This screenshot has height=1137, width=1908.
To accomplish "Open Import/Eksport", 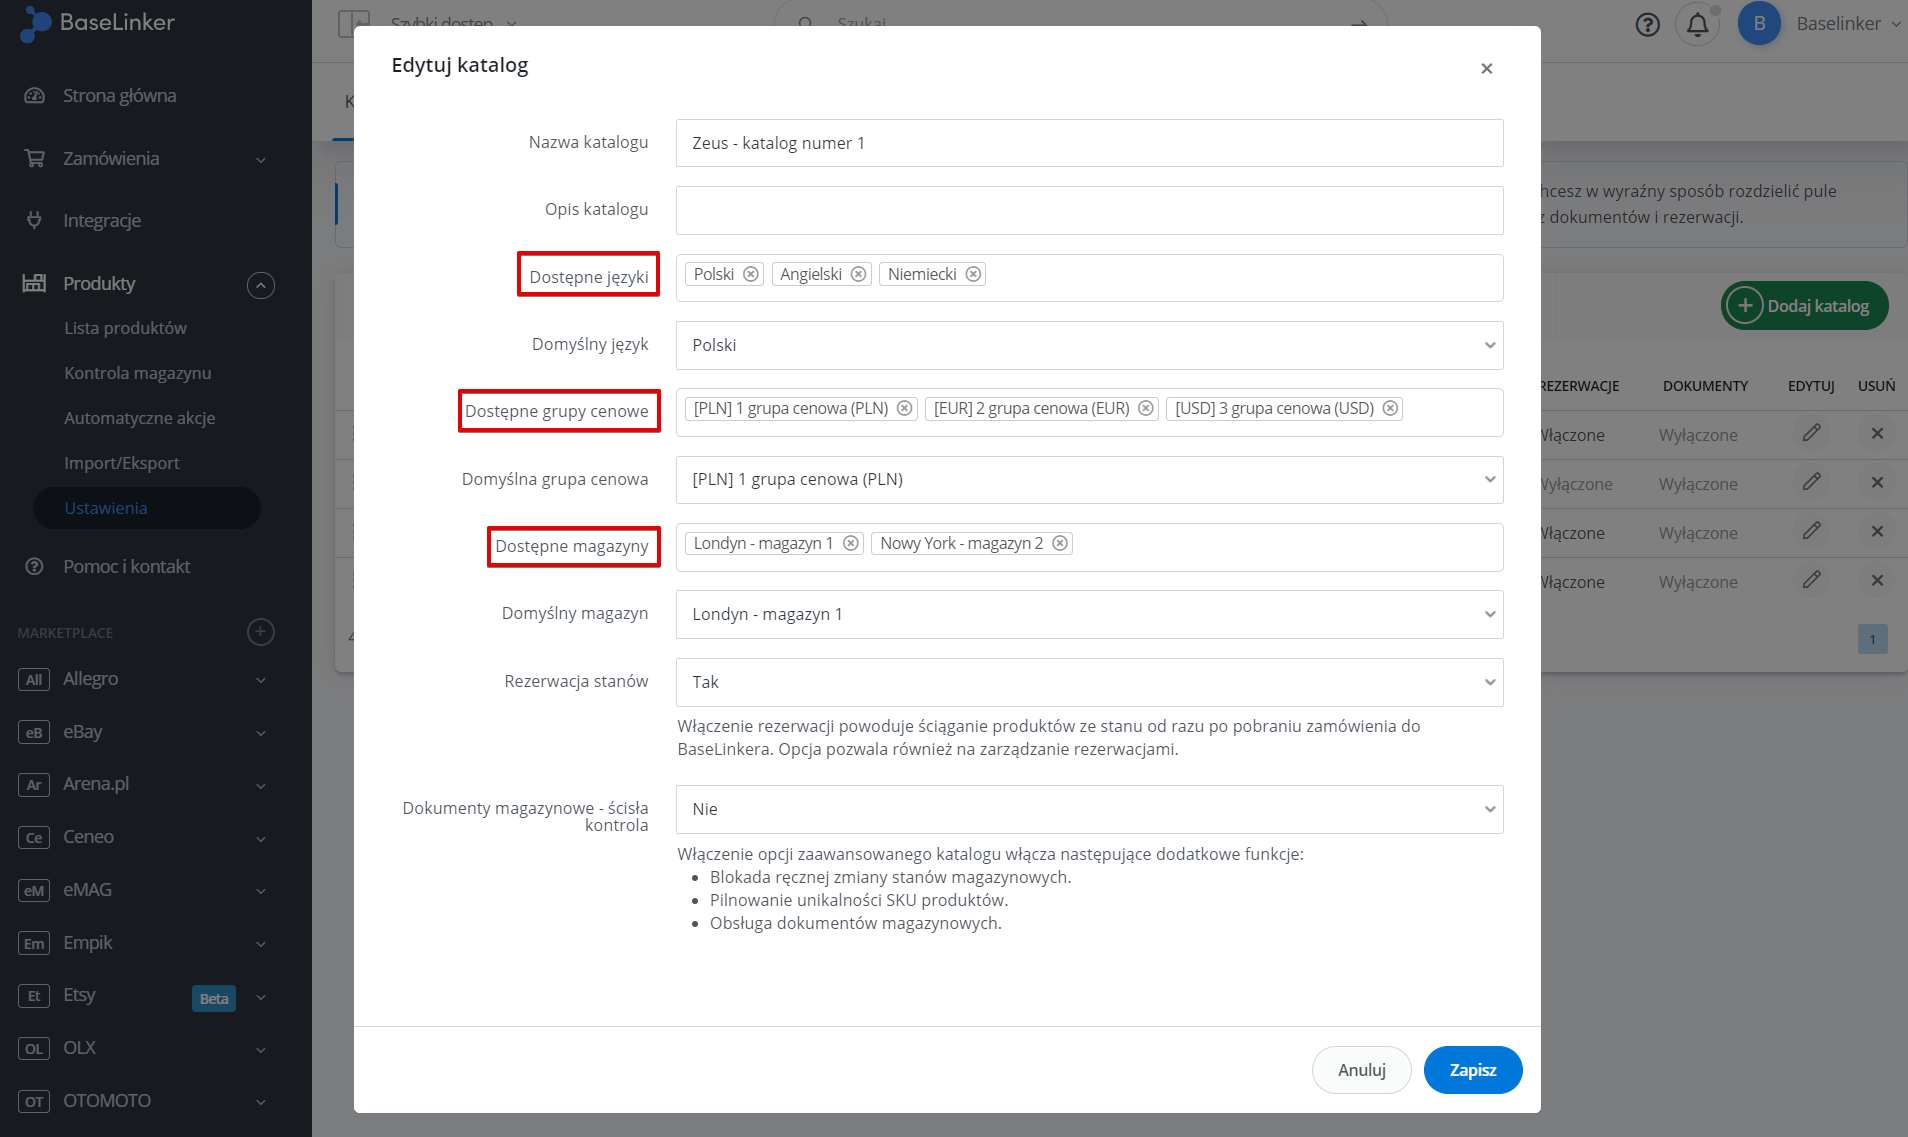I will click(x=121, y=463).
